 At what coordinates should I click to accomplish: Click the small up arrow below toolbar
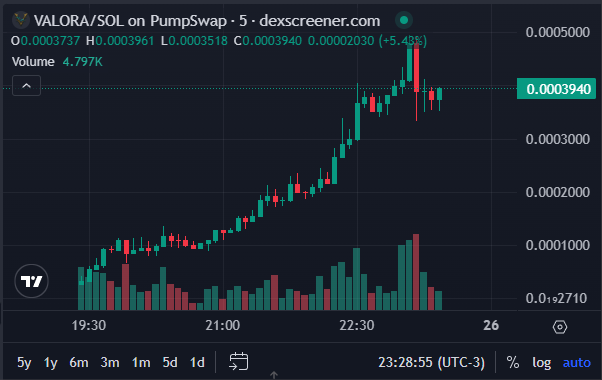click(274, 375)
